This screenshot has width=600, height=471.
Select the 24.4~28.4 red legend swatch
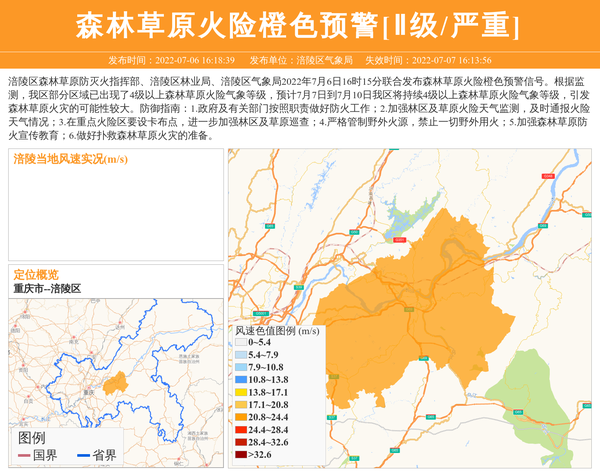click(240, 429)
